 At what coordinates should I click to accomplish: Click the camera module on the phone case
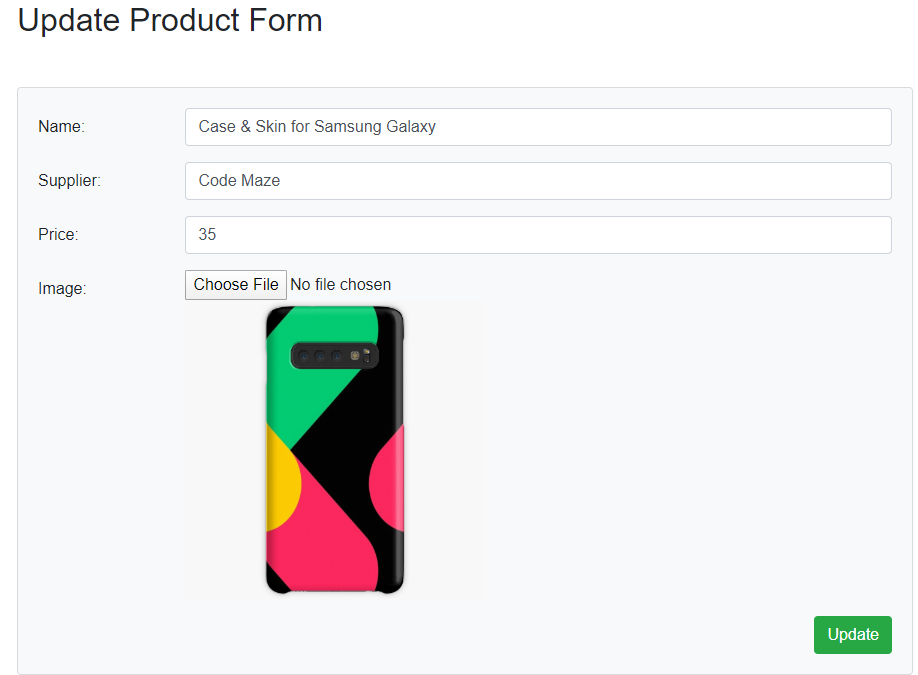[334, 355]
